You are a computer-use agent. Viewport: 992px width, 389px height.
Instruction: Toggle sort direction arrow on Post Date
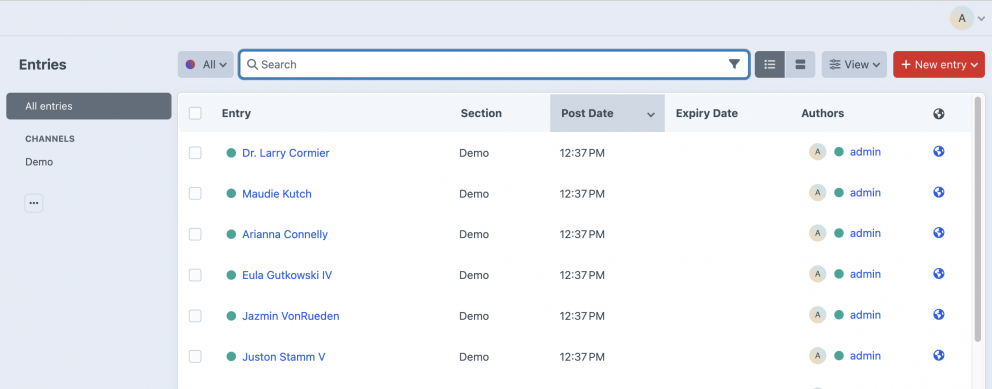(650, 114)
